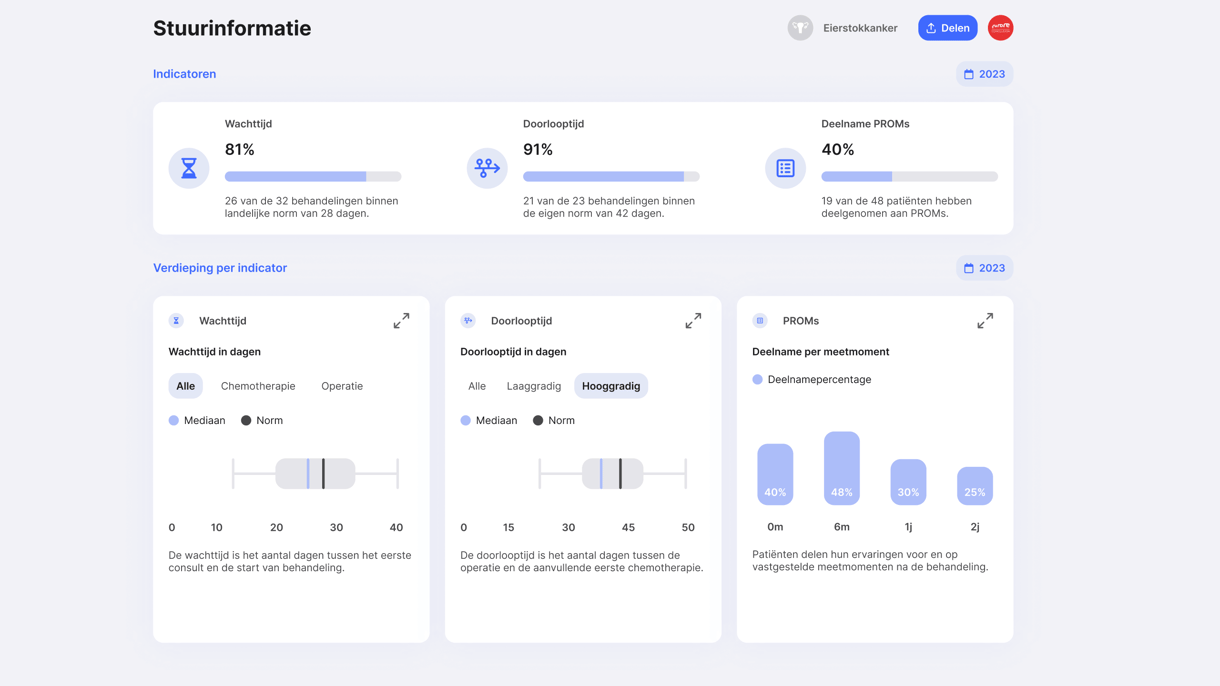Switch to the Laaggradig filter in Doorlooptijd
This screenshot has height=686, width=1220.
click(534, 385)
